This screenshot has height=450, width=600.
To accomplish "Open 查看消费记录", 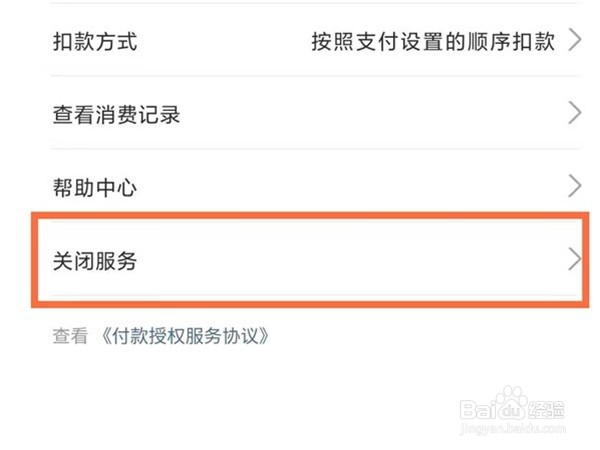I will 116,115.
